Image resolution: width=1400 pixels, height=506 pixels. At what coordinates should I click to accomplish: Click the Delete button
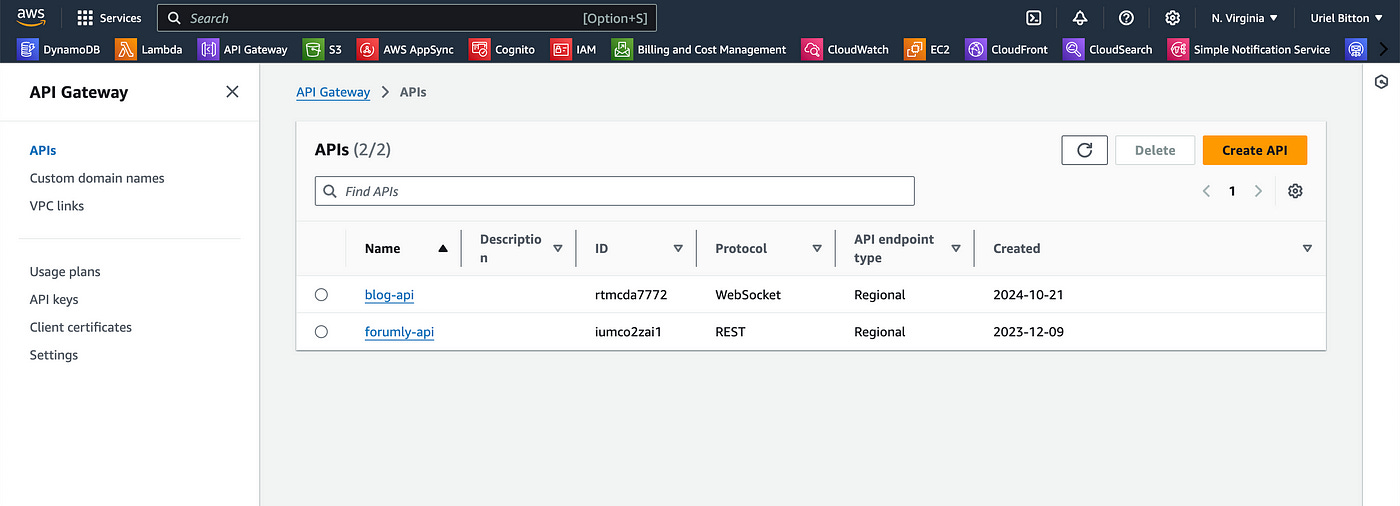tap(1155, 150)
